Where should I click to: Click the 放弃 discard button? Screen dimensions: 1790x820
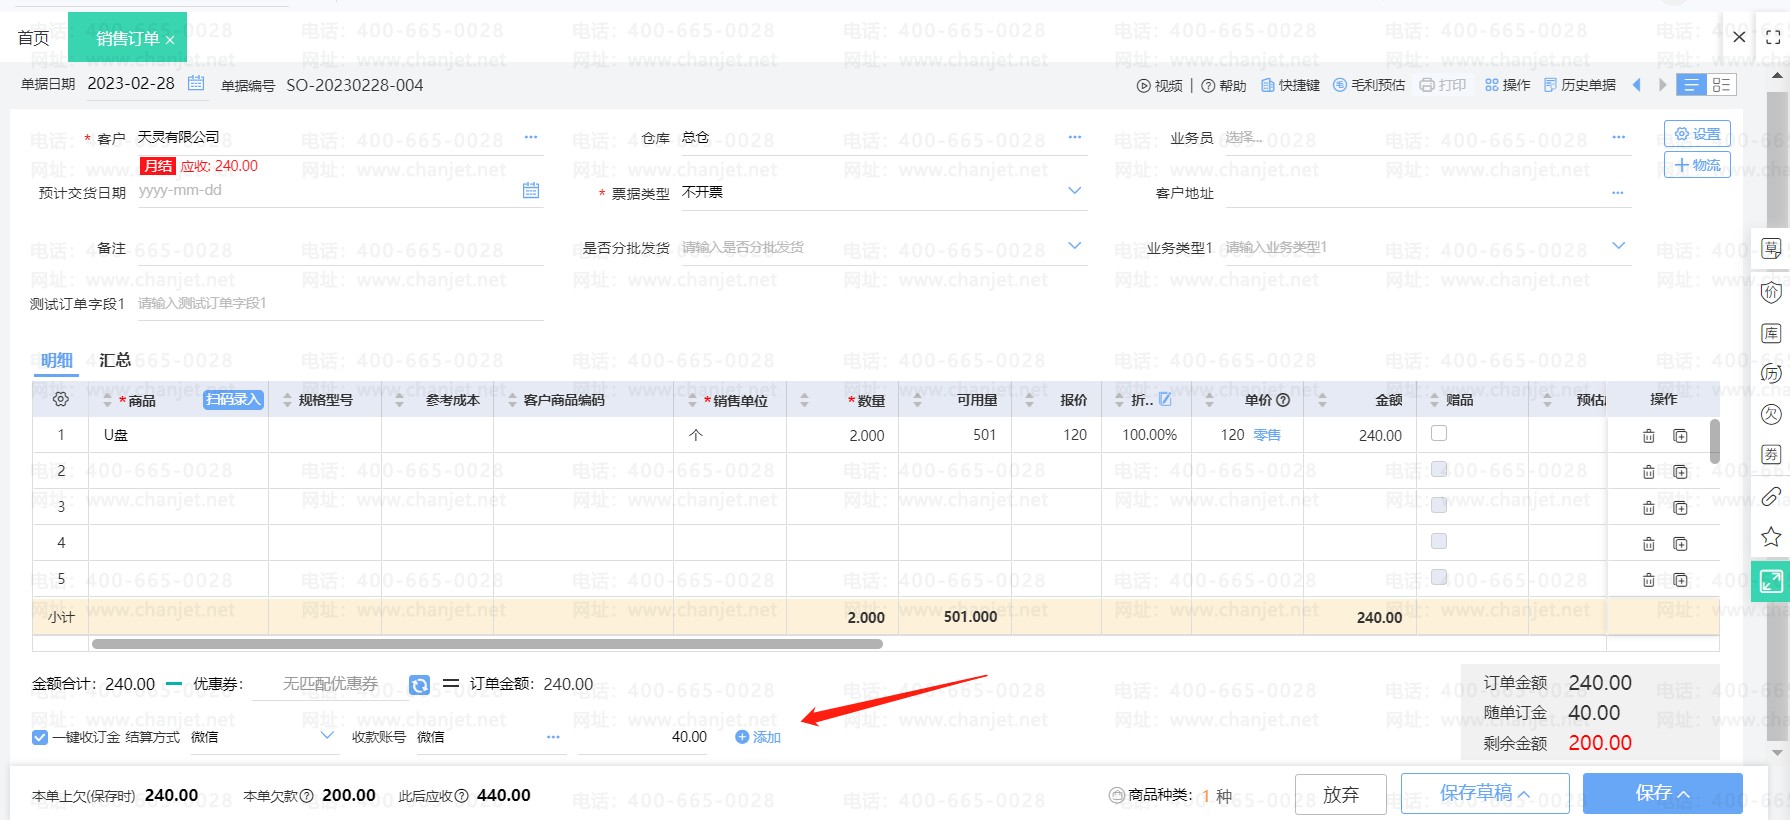click(1341, 794)
